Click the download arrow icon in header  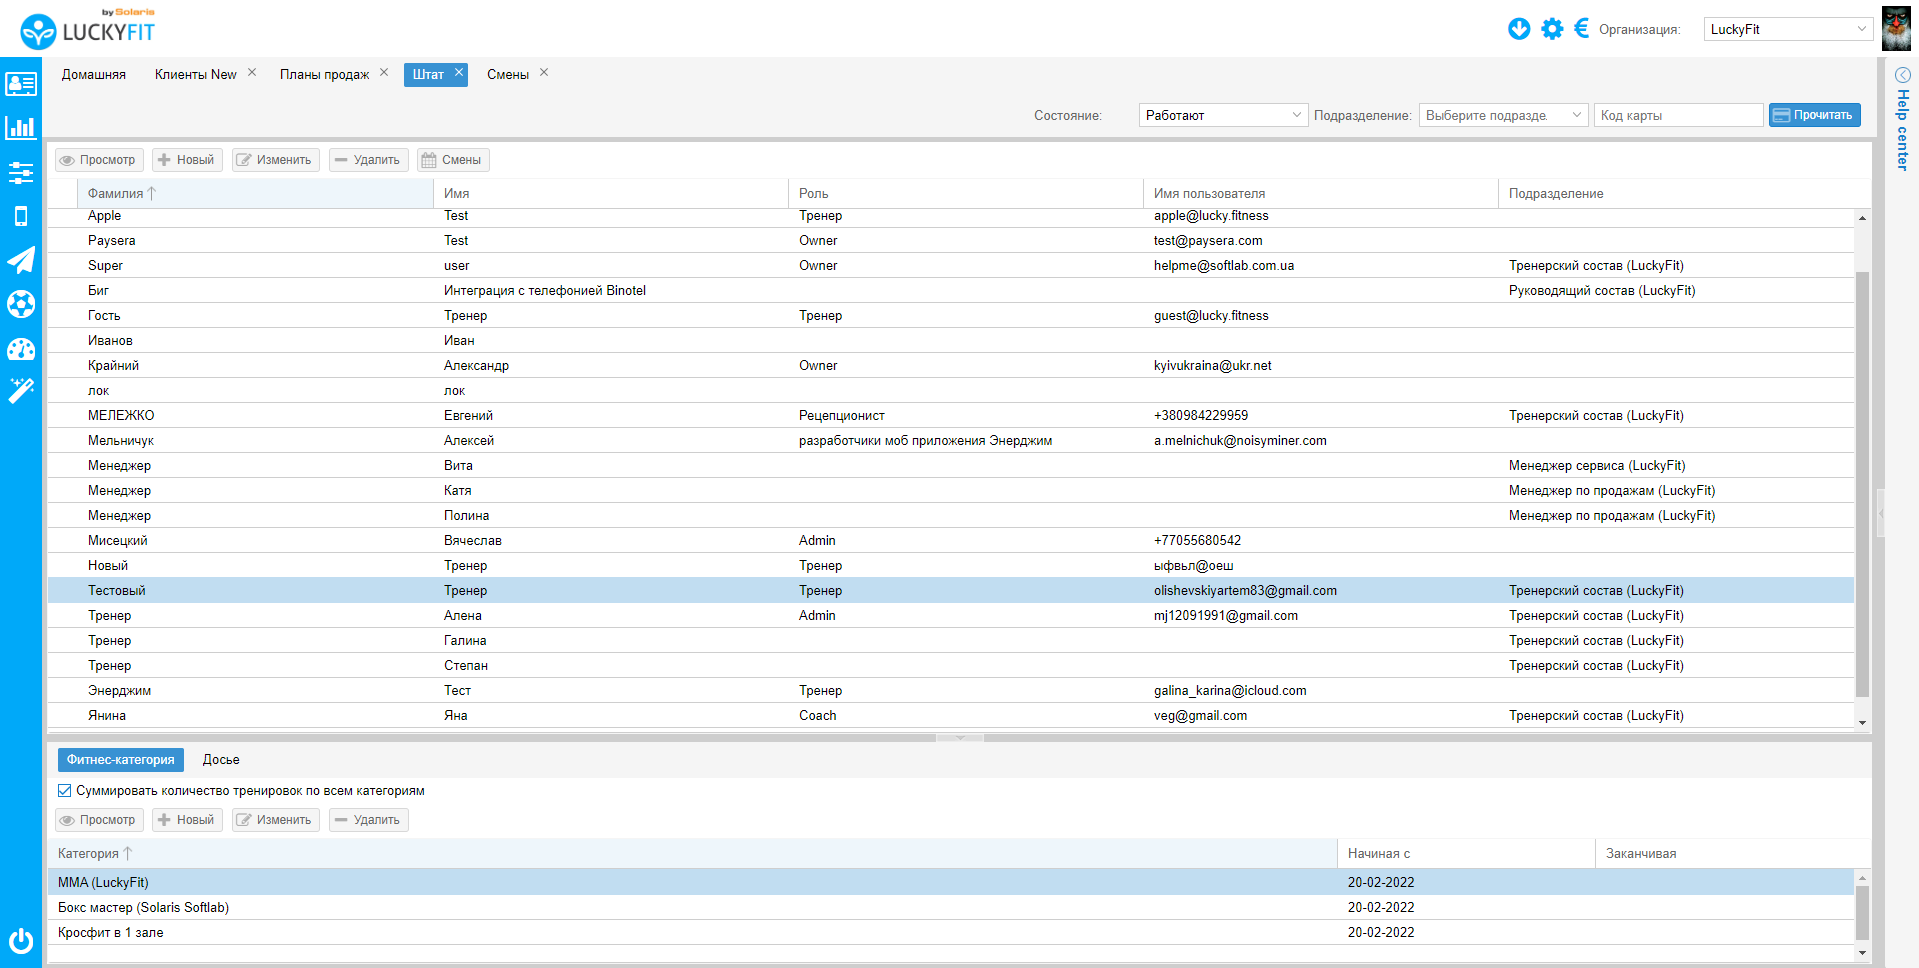click(x=1519, y=29)
